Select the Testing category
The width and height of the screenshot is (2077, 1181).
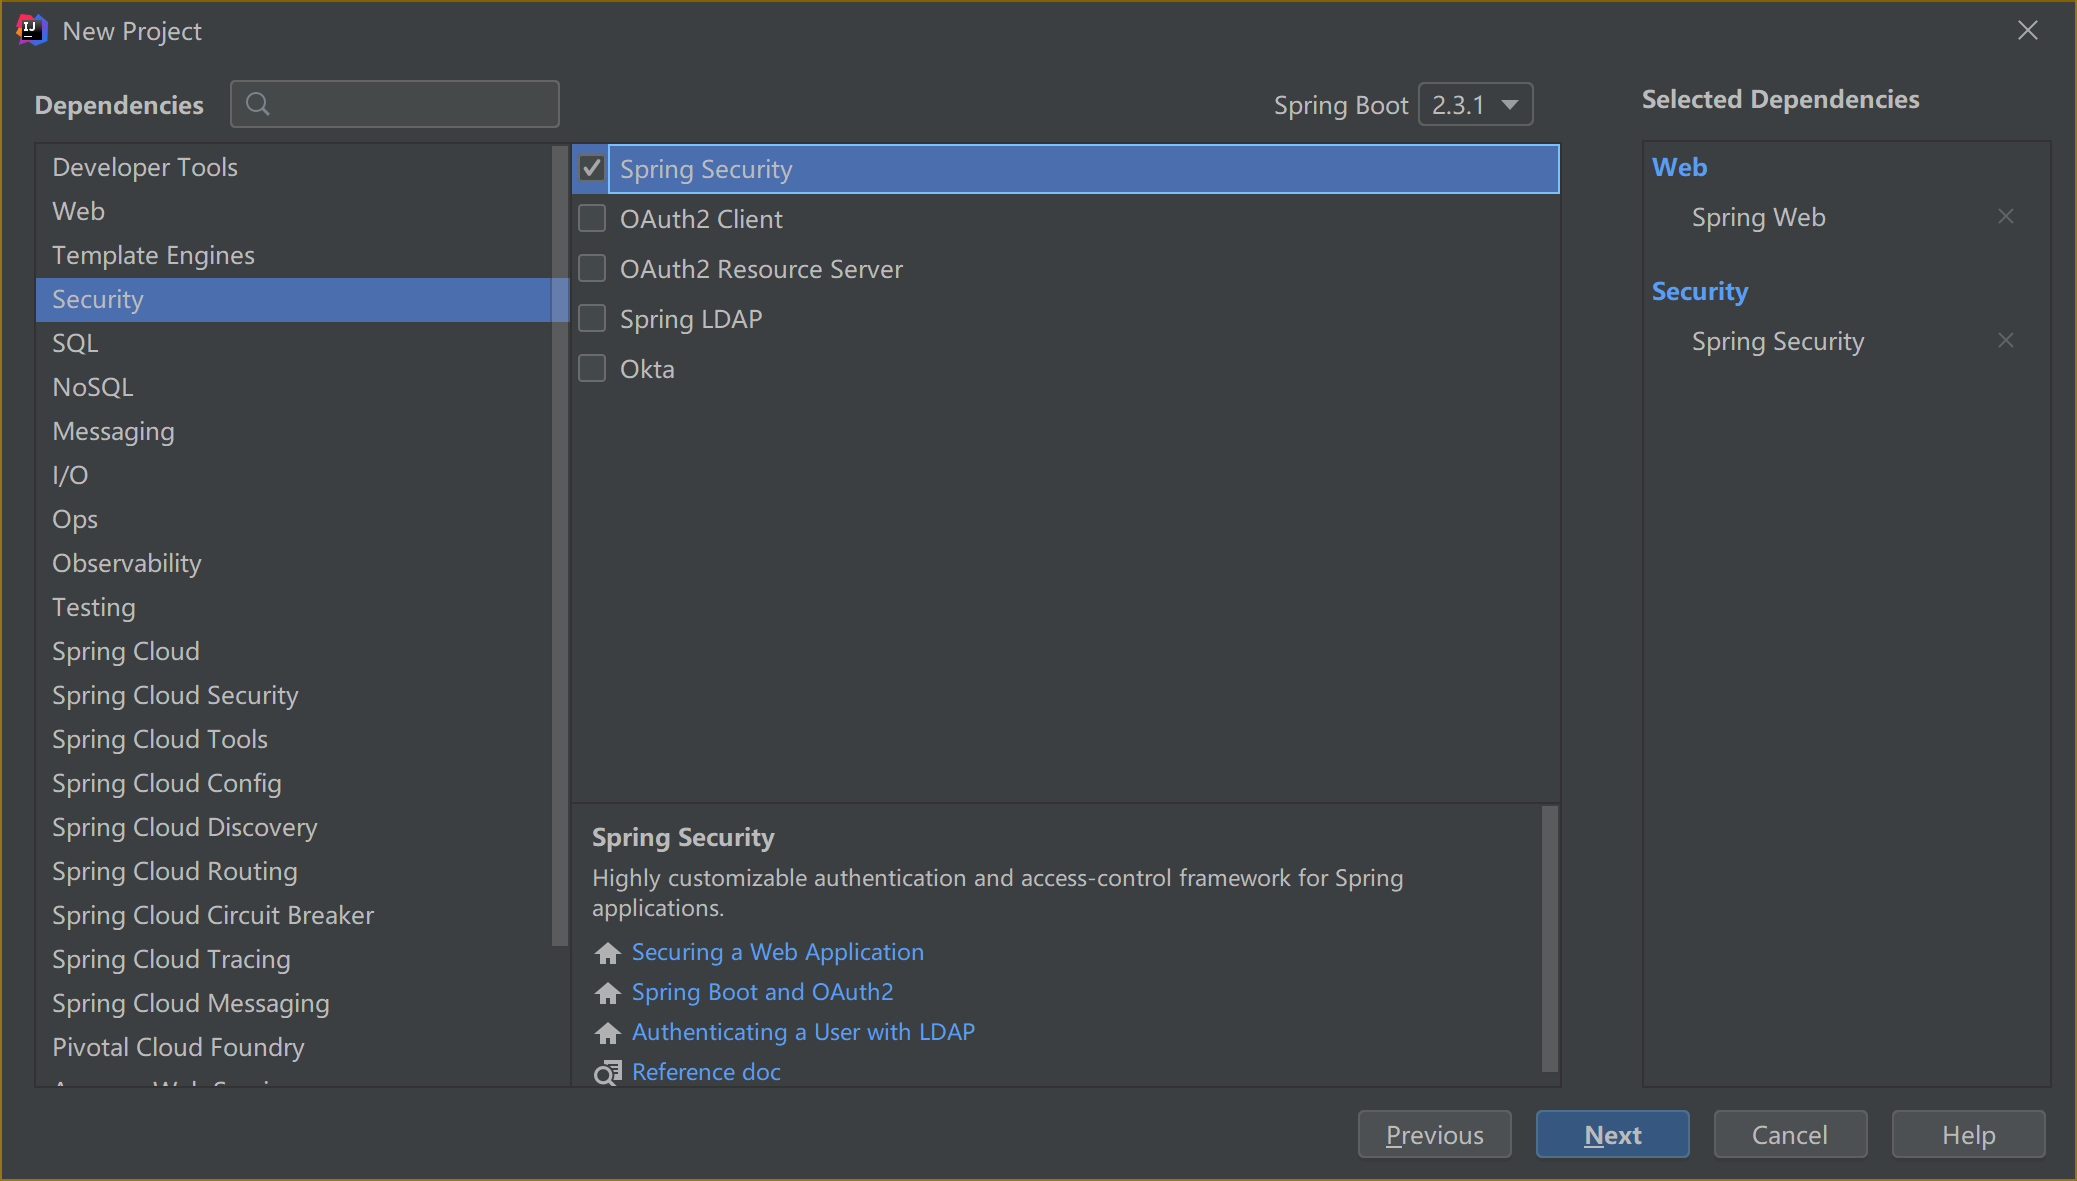tap(294, 607)
